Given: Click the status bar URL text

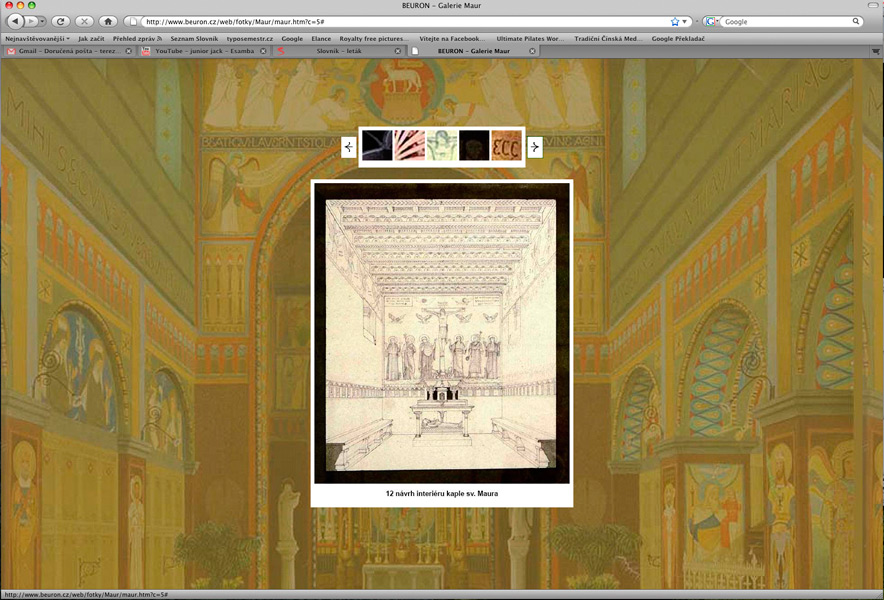Looking at the screenshot, I should tap(86, 595).
